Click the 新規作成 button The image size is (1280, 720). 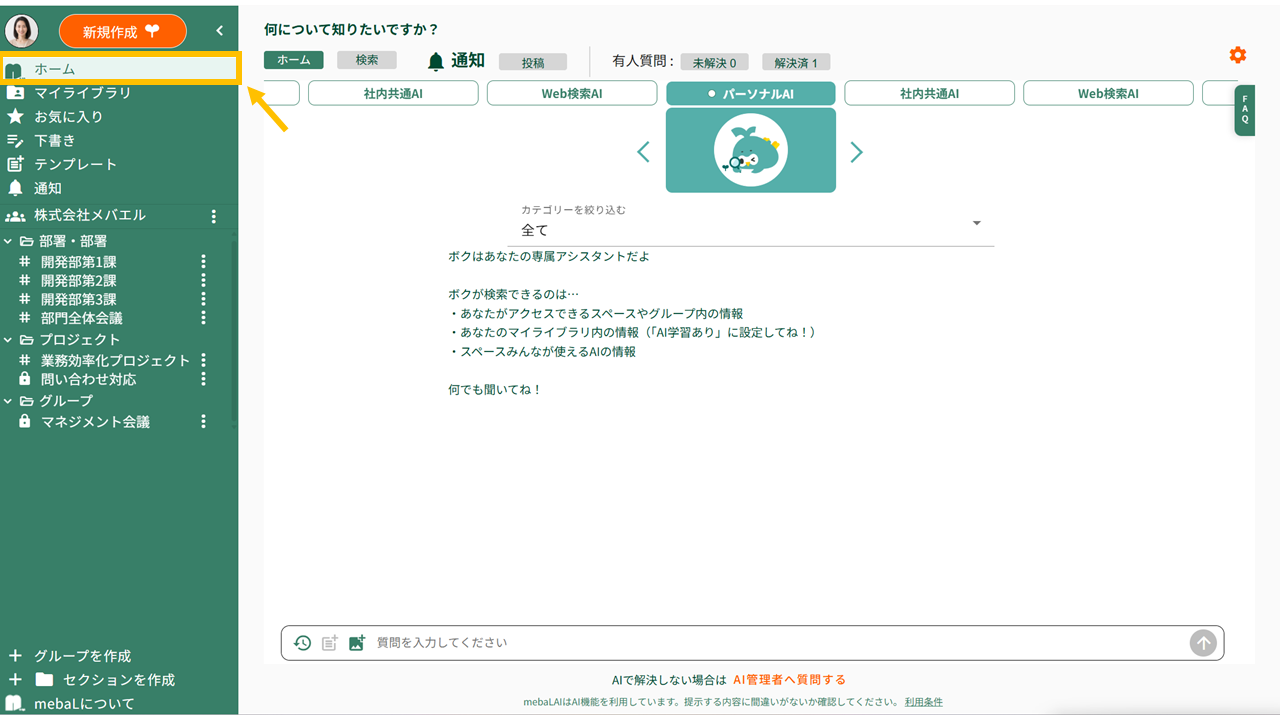point(123,31)
